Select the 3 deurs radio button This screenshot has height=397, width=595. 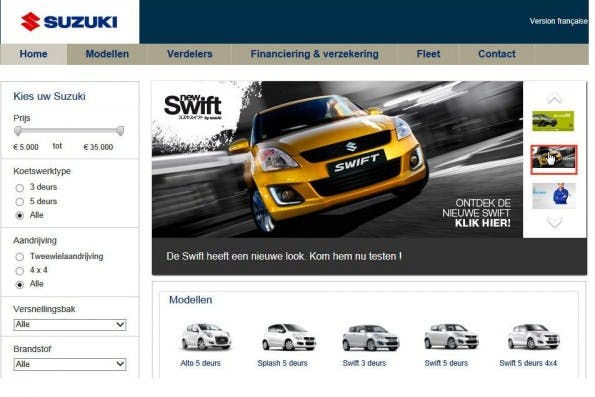pos(20,188)
